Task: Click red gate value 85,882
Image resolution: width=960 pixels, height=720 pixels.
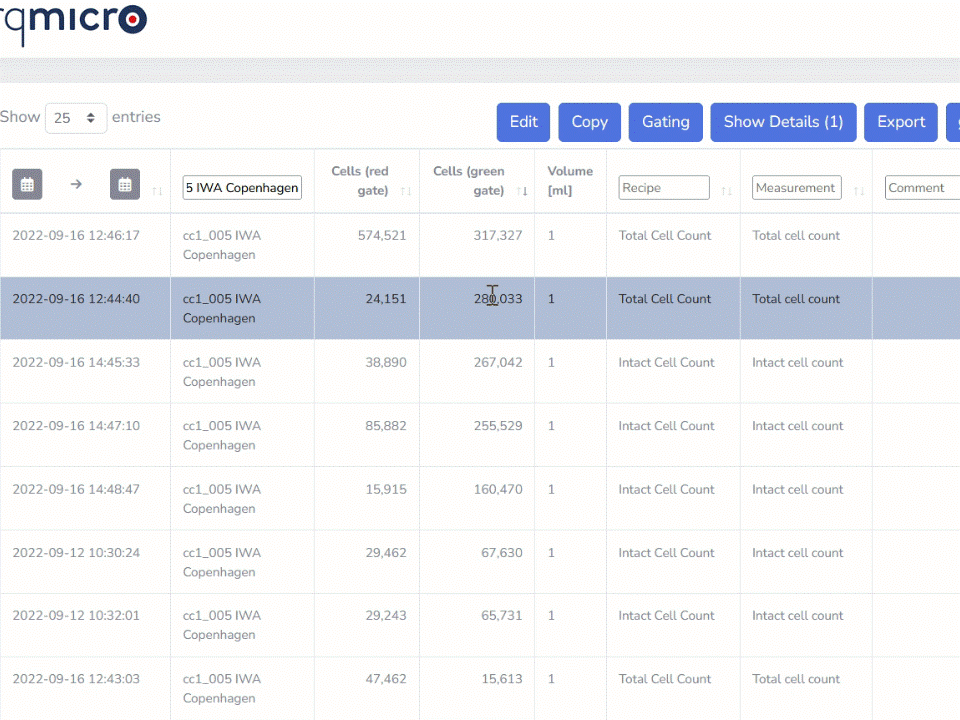Action: 386,426
